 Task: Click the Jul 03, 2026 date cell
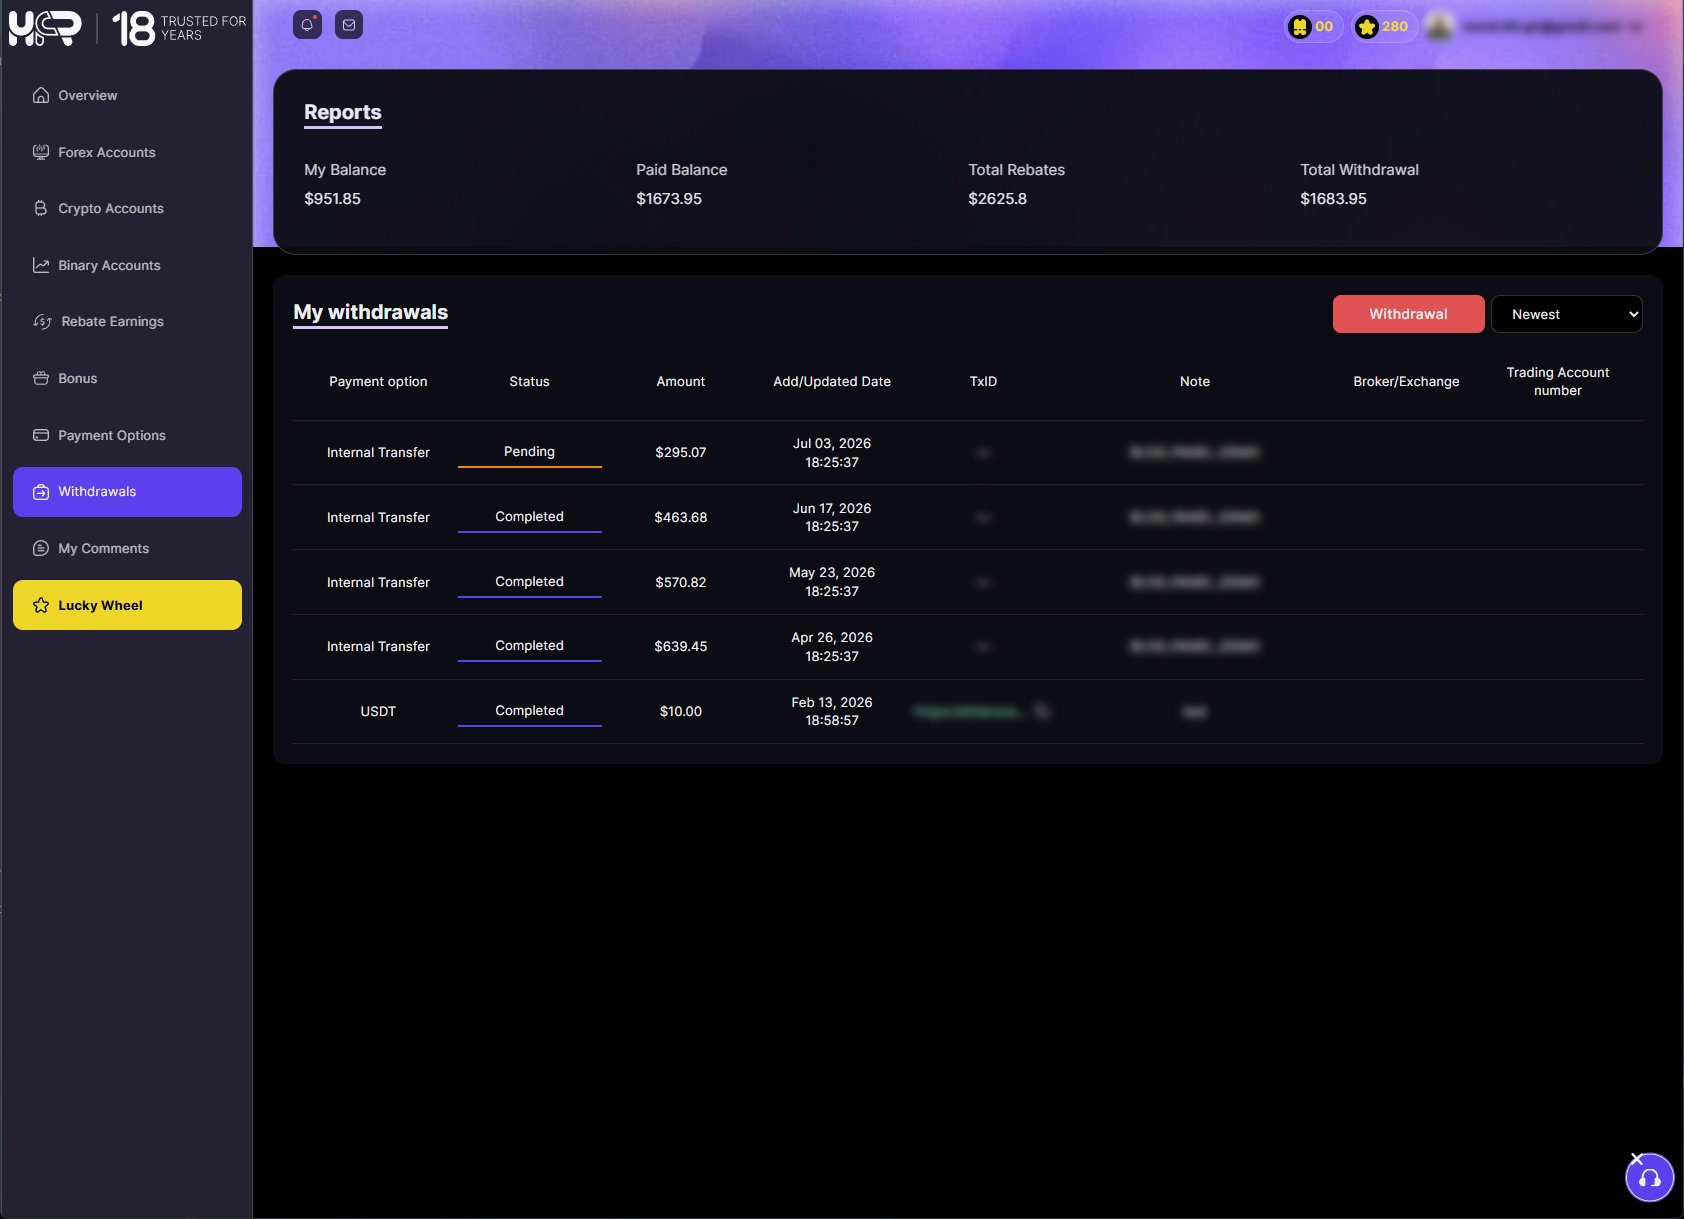pos(832,452)
